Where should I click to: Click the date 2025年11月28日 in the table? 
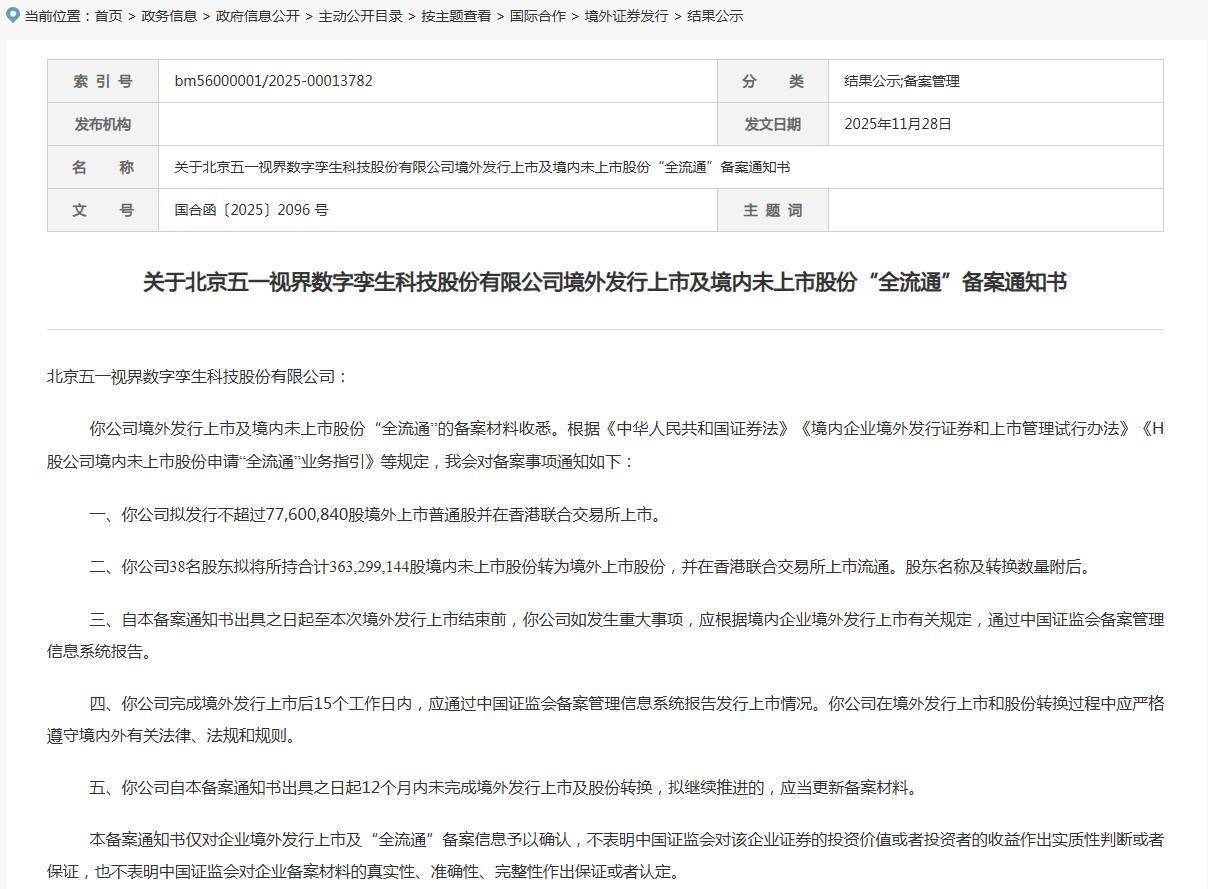click(x=897, y=124)
